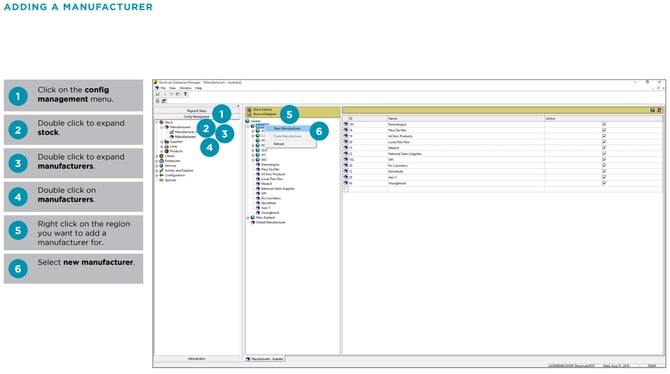The image size is (670, 374).
Task: Click the Global globe icon in the region tree
Action: [x=247, y=121]
